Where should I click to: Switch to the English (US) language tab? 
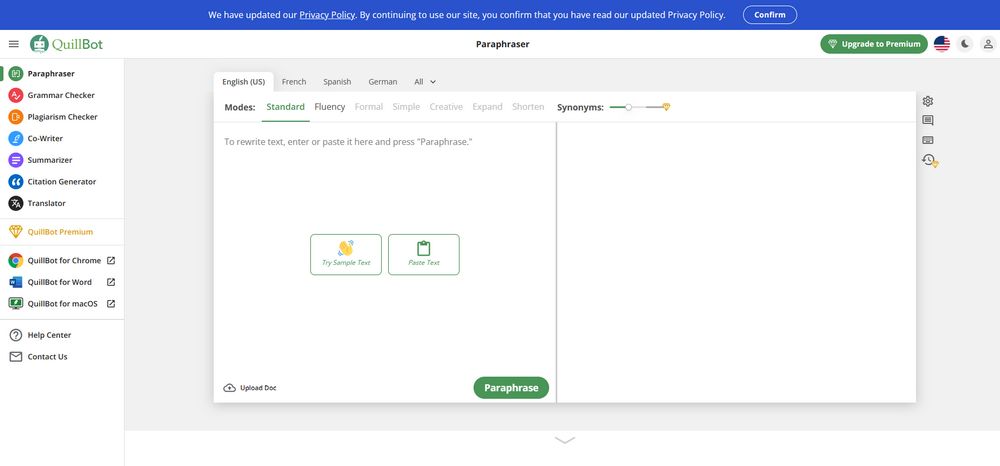(244, 82)
